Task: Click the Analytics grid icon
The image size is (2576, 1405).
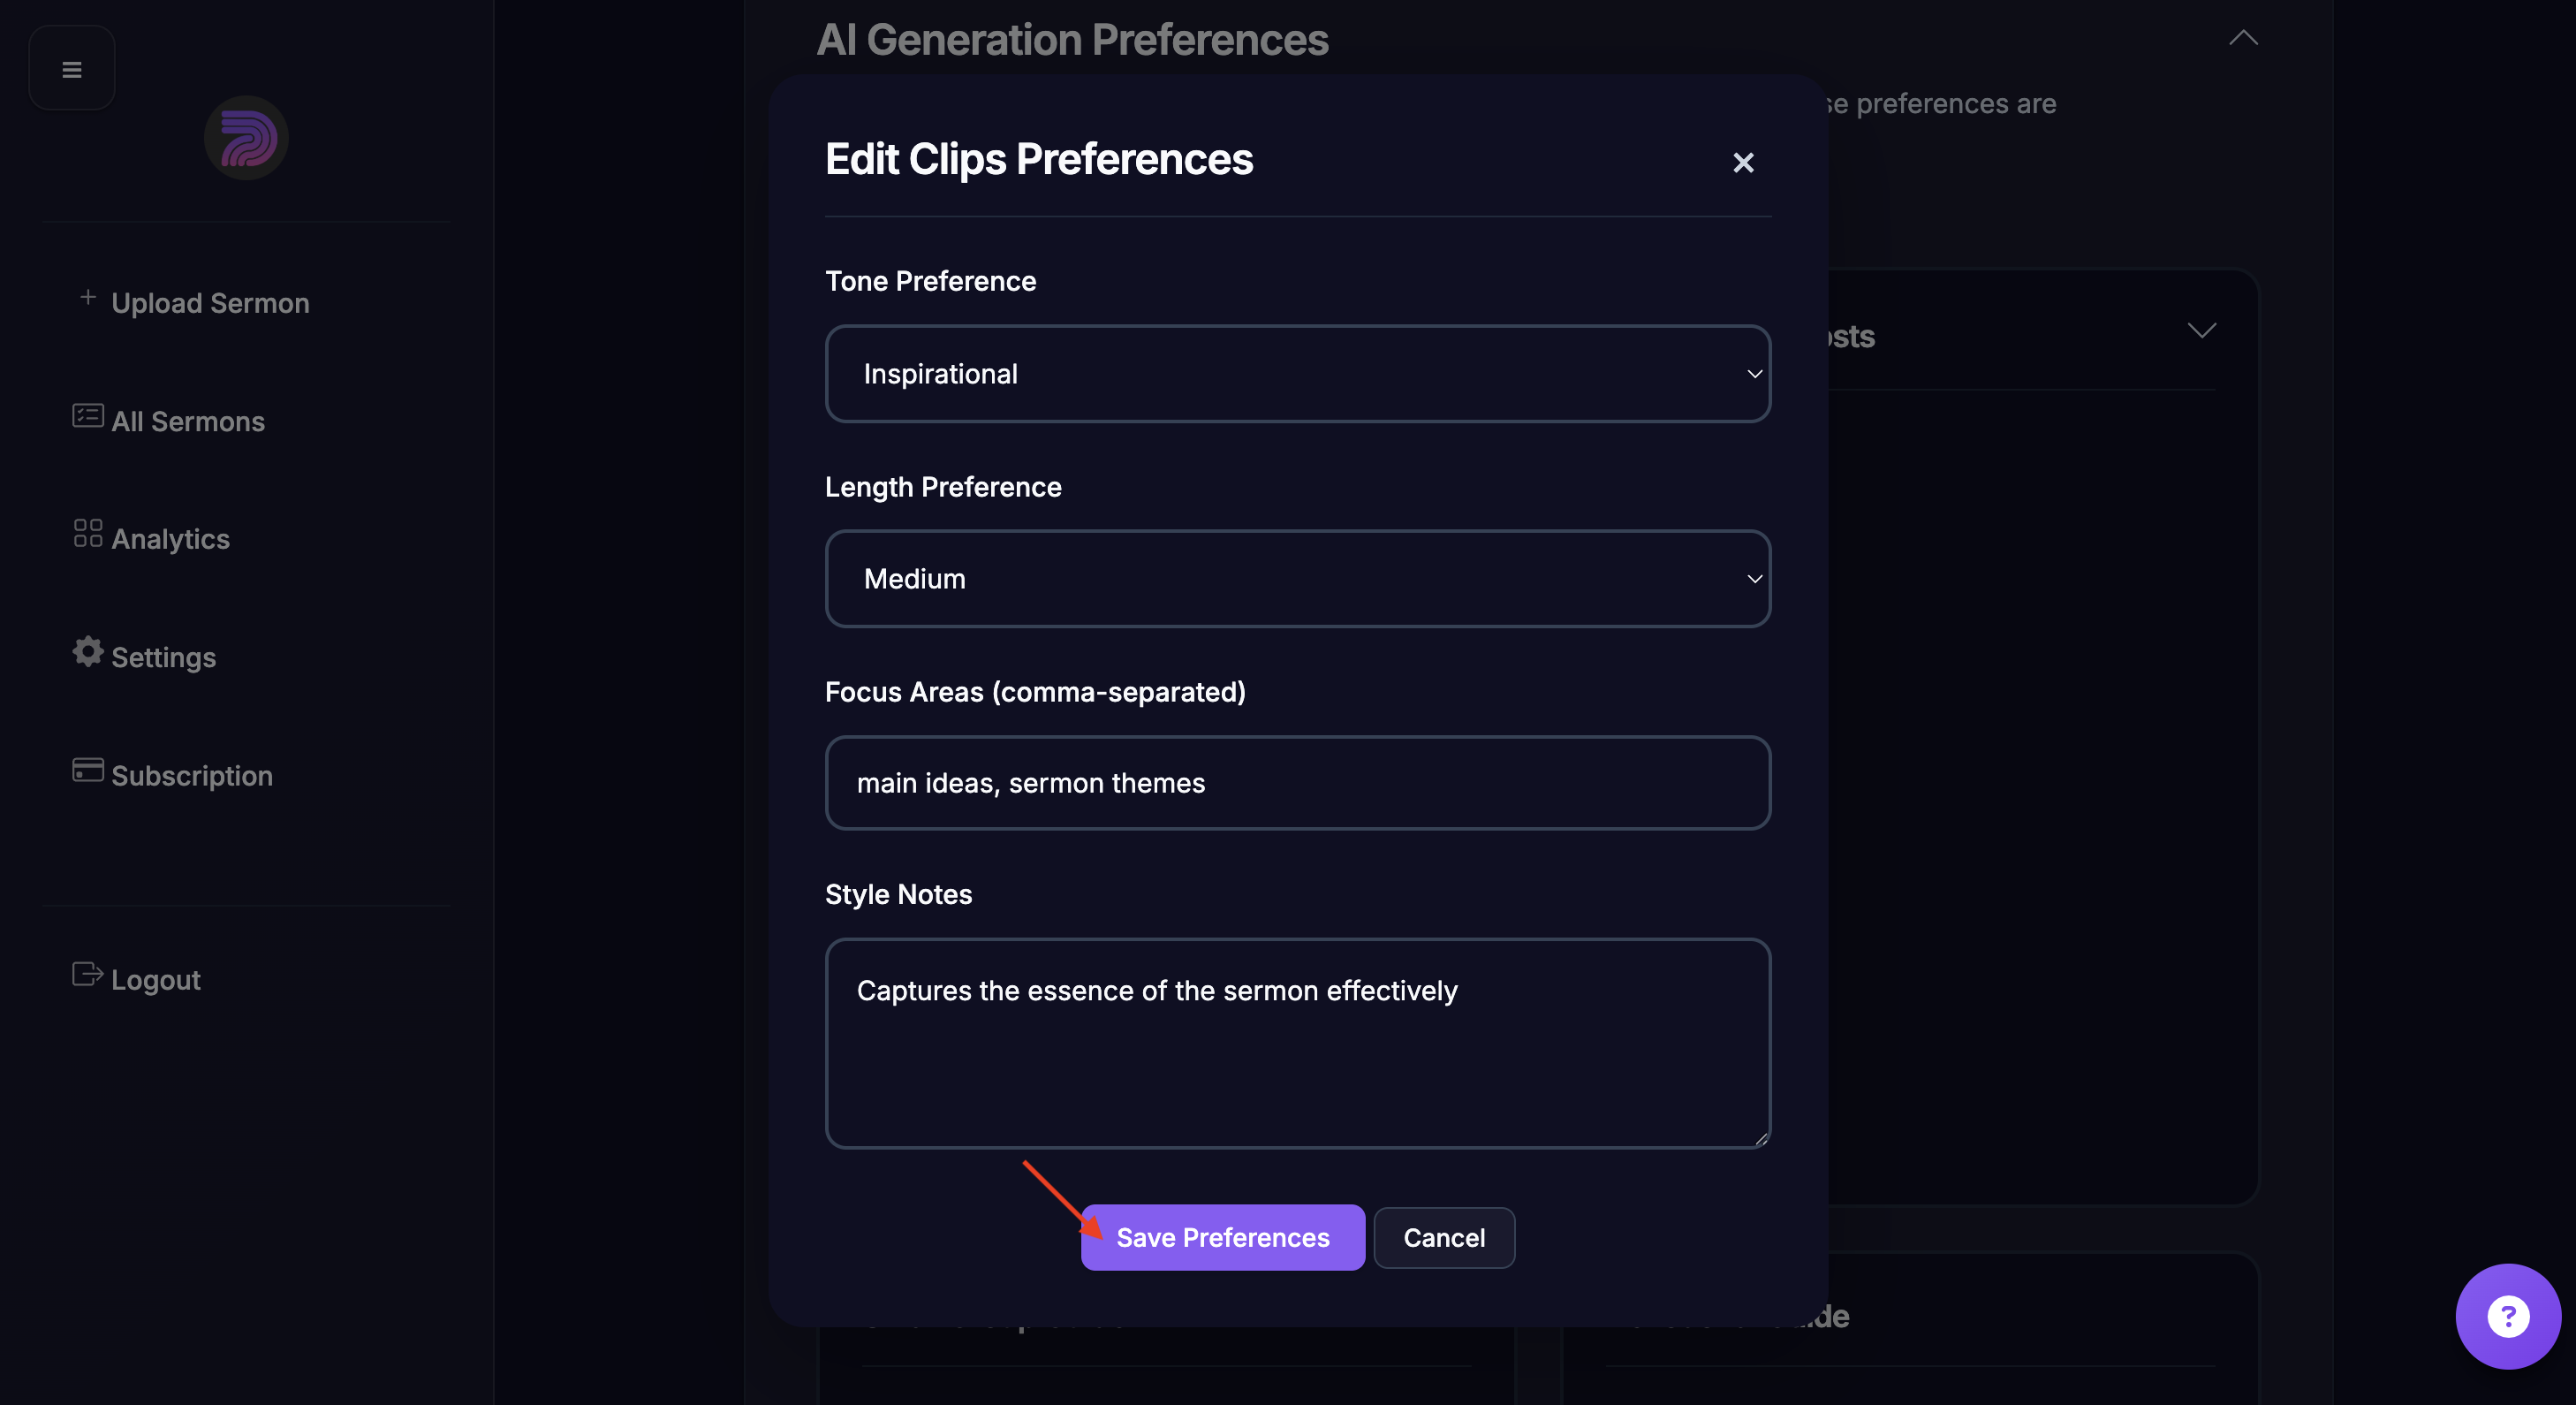Action: pyautogui.click(x=88, y=533)
